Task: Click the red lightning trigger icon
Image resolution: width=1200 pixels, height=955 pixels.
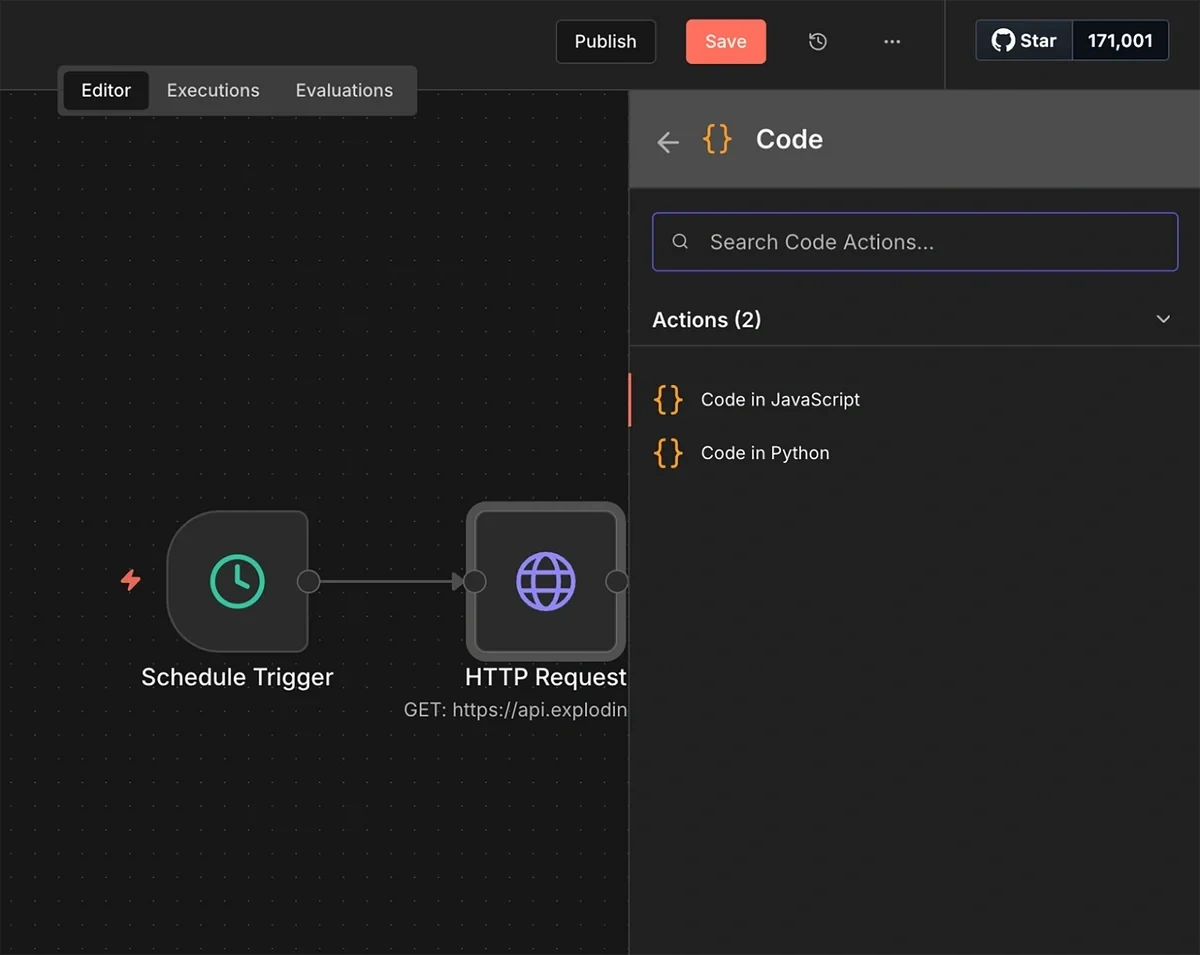Action: pyautogui.click(x=131, y=580)
